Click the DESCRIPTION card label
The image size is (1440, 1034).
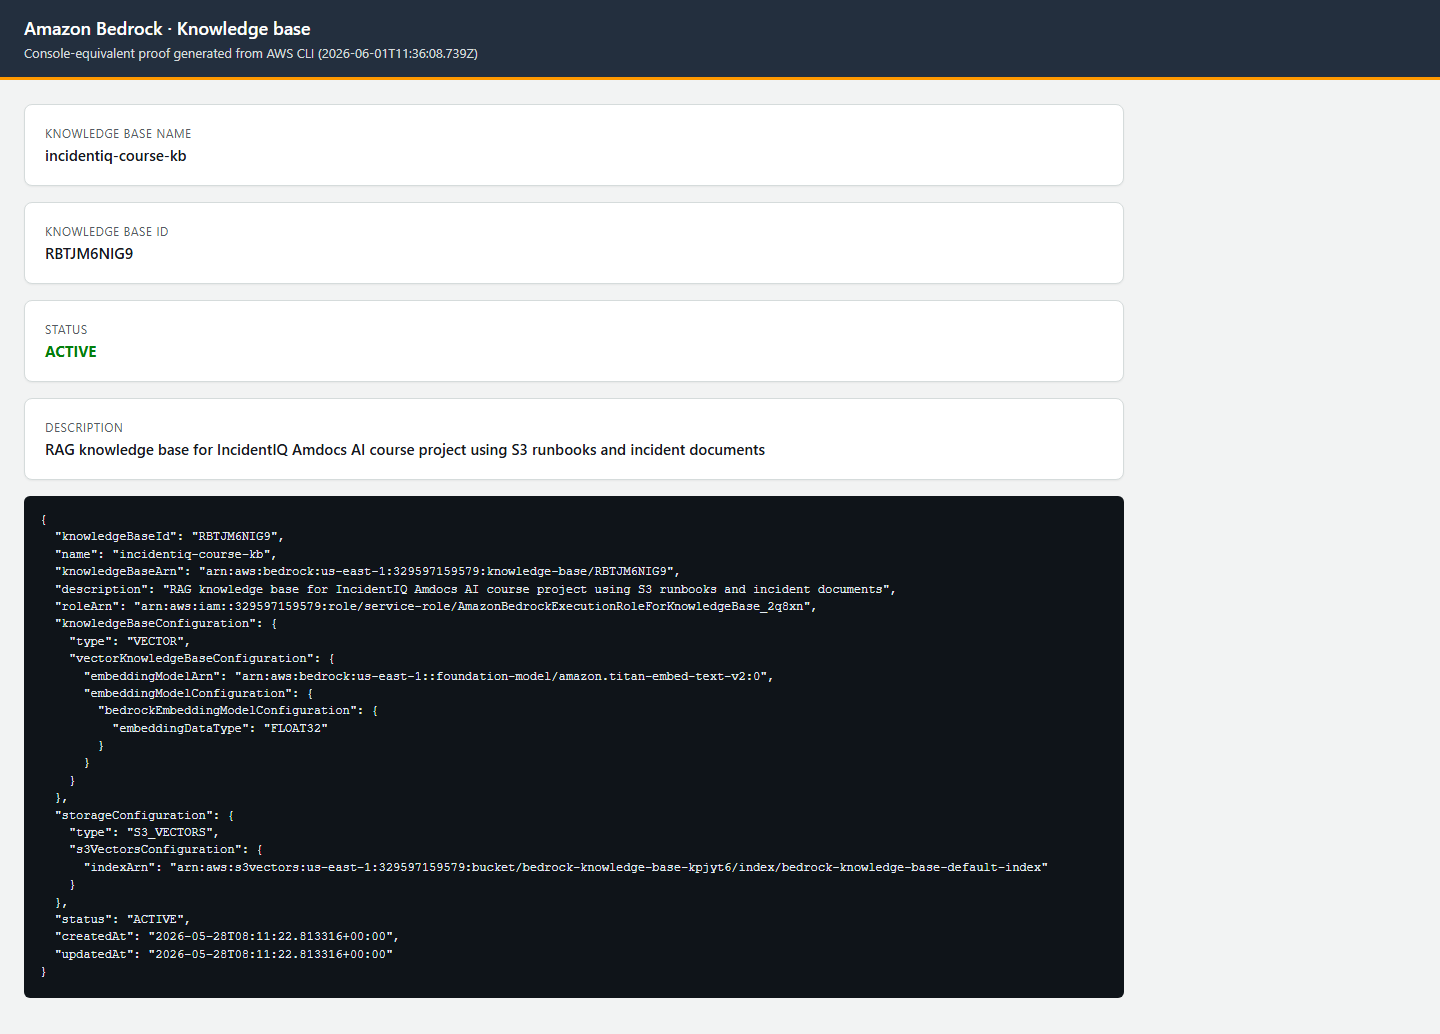(84, 428)
